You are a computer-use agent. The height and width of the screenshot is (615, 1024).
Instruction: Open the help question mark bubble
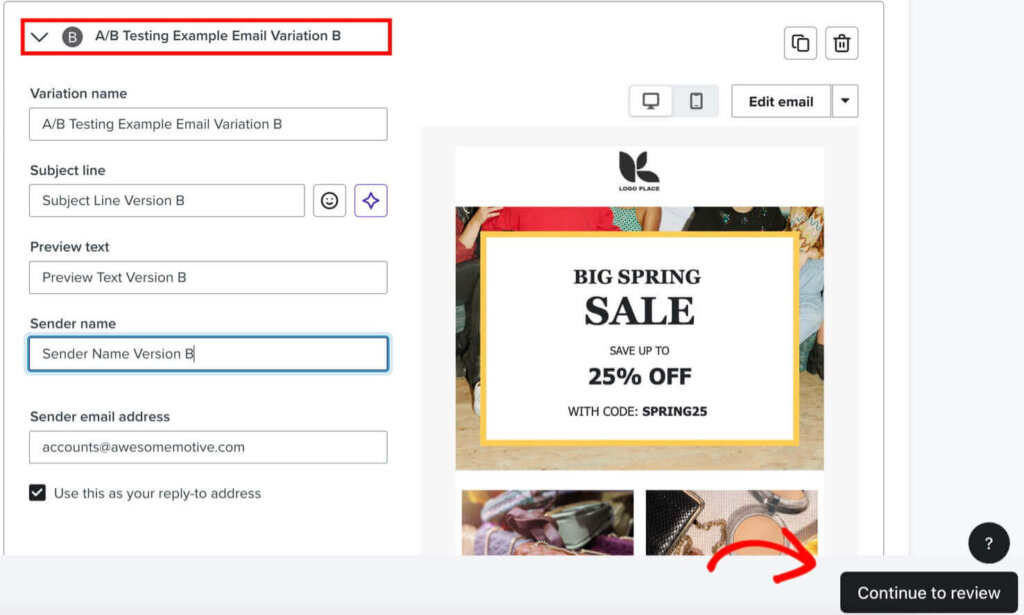tap(989, 543)
